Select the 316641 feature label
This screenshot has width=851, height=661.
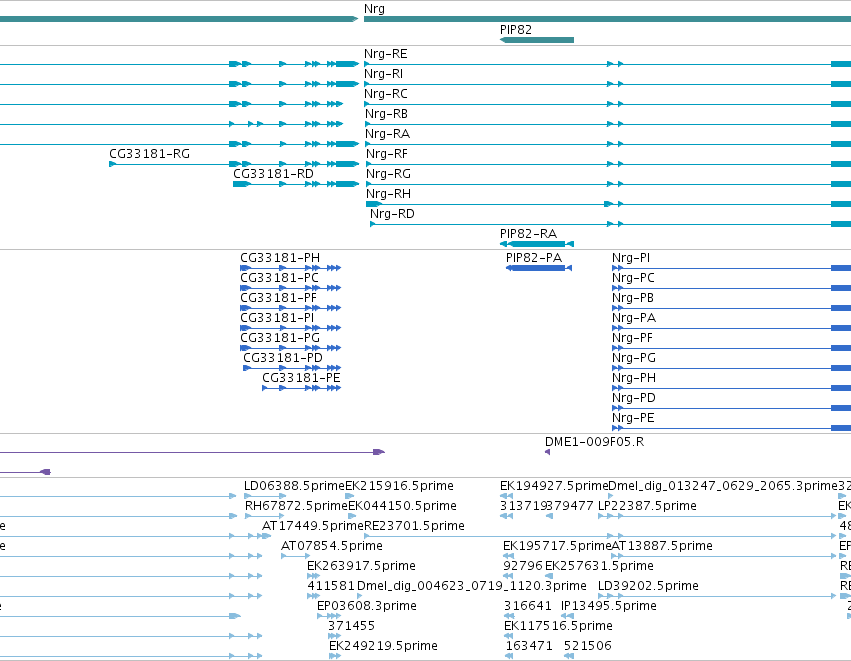[x=527, y=606]
